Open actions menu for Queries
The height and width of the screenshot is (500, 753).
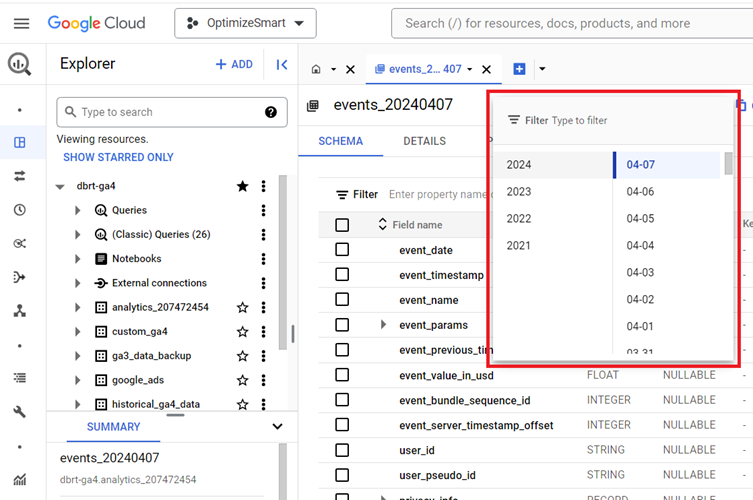(263, 210)
